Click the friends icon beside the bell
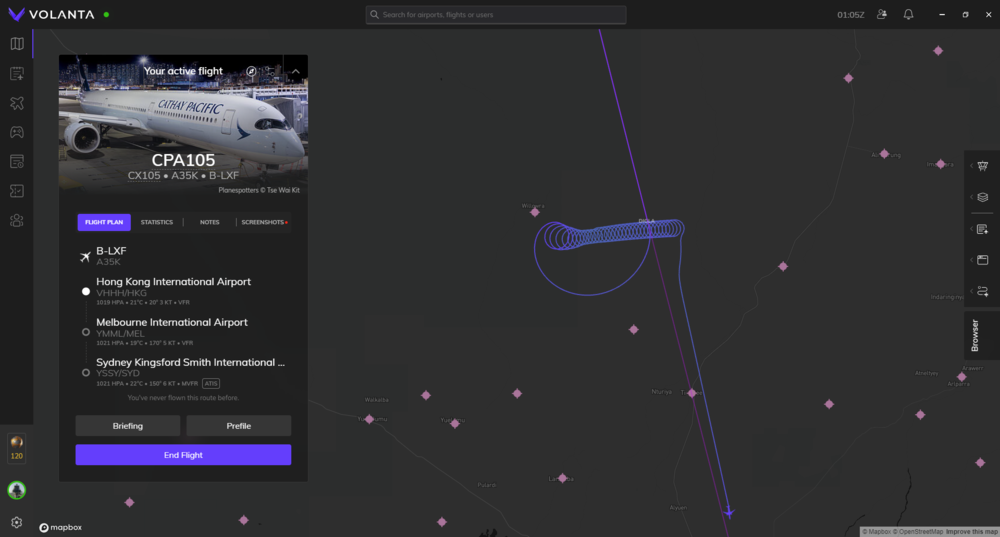 pyautogui.click(x=881, y=15)
